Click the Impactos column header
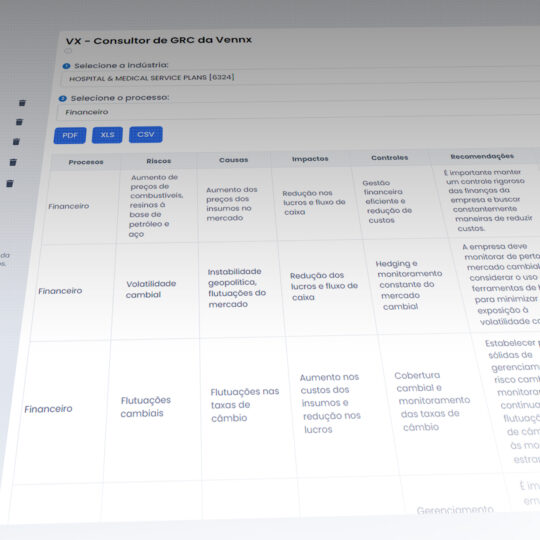 click(x=310, y=159)
